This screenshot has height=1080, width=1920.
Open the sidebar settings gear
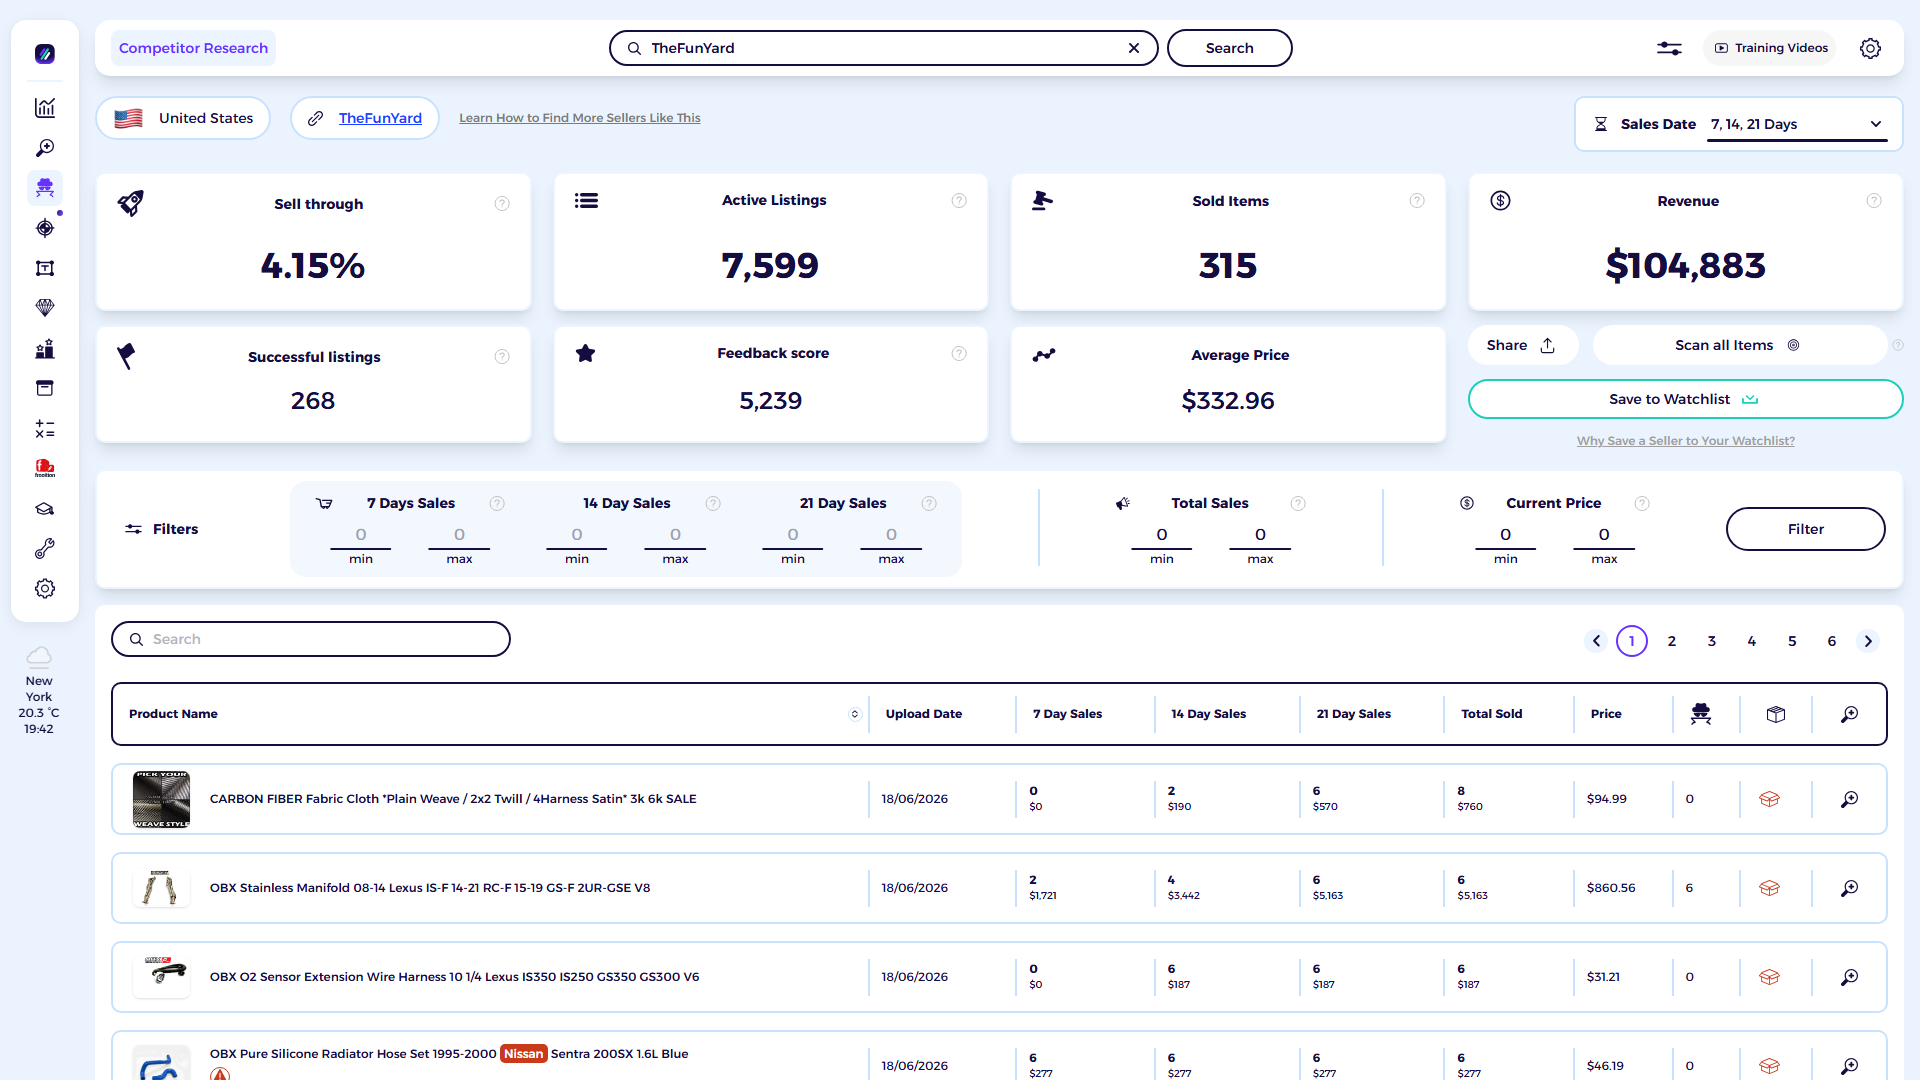(x=45, y=589)
